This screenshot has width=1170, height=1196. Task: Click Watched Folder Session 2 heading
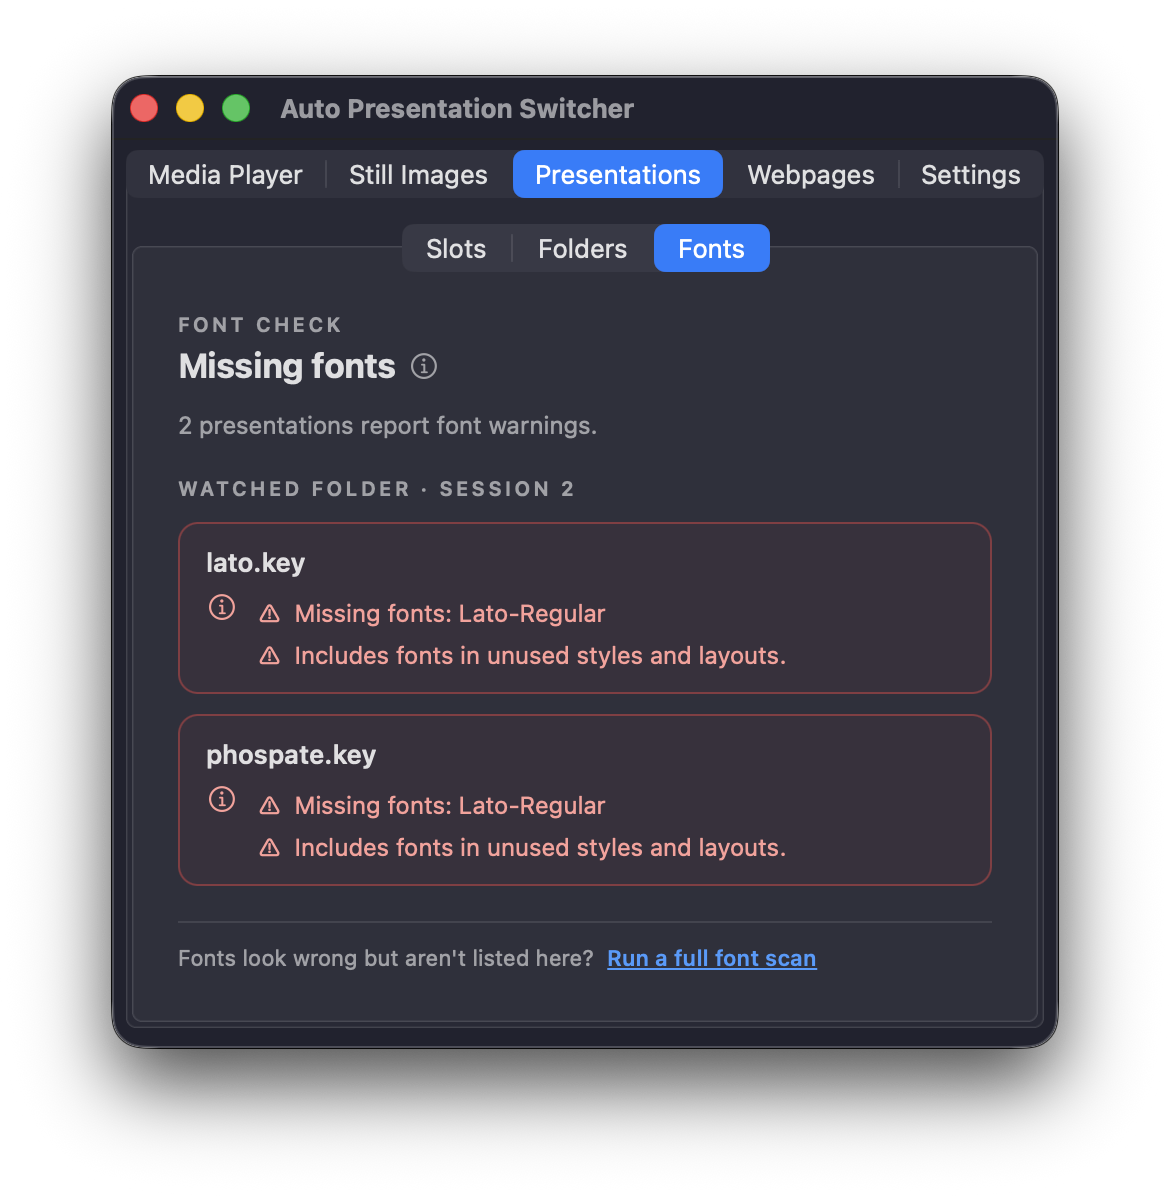(x=377, y=489)
